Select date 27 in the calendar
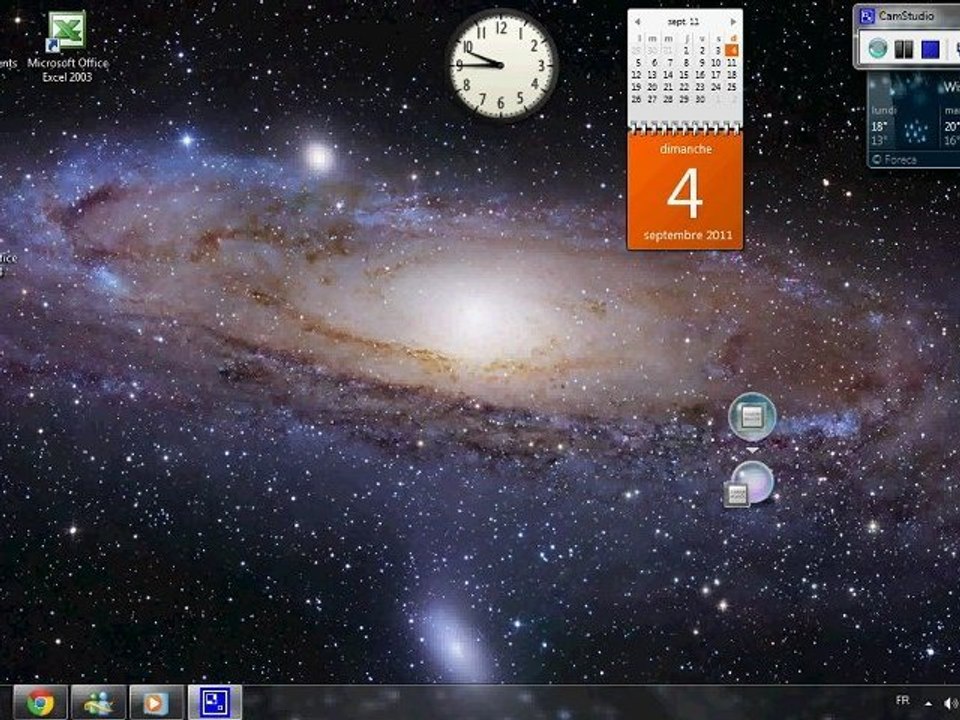The image size is (960, 720). [653, 99]
